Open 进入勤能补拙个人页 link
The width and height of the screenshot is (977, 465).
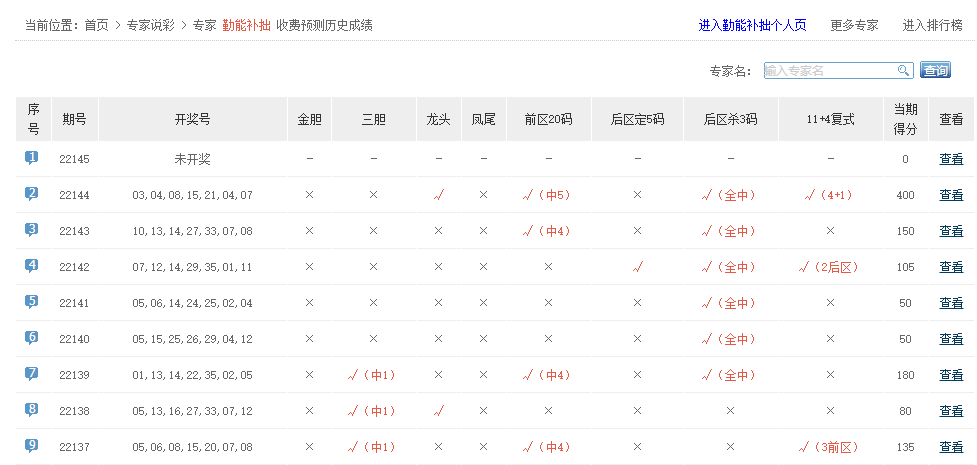click(752, 25)
